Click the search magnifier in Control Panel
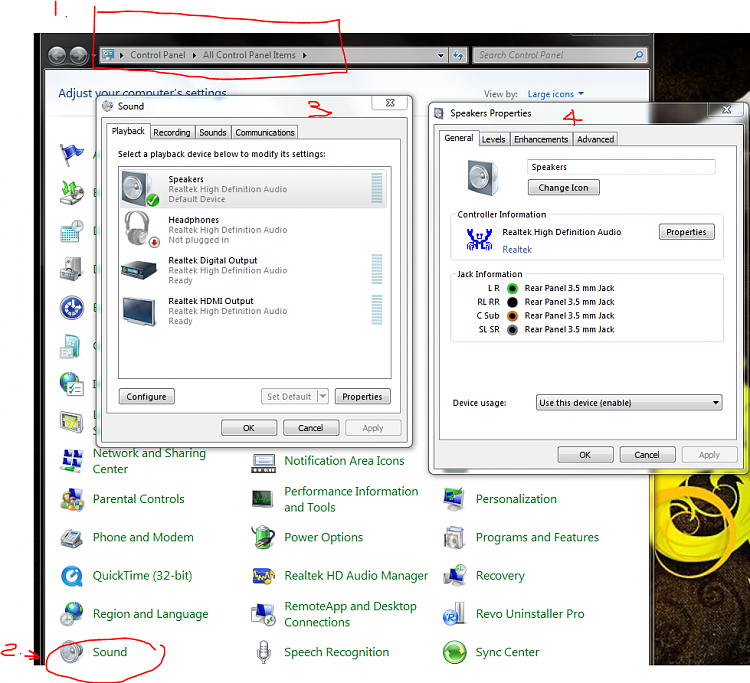This screenshot has width=750, height=683. tap(638, 55)
